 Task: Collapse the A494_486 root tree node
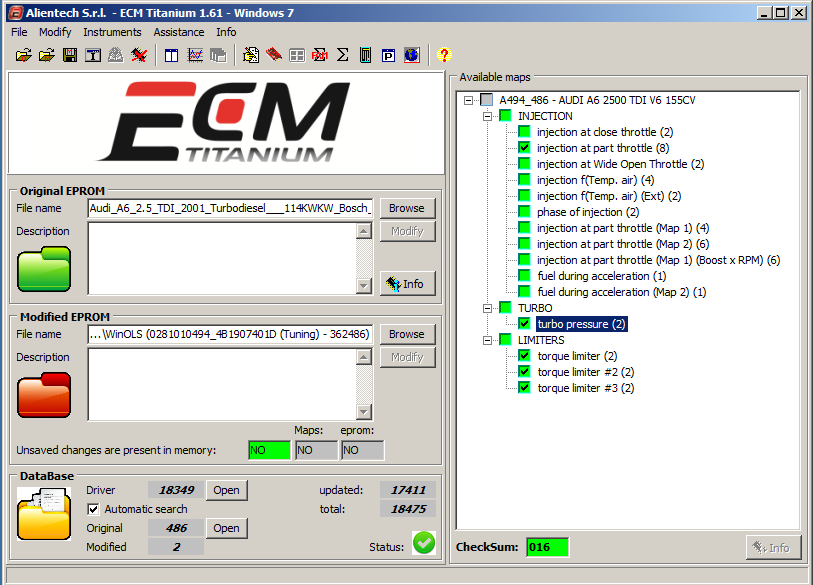click(469, 100)
